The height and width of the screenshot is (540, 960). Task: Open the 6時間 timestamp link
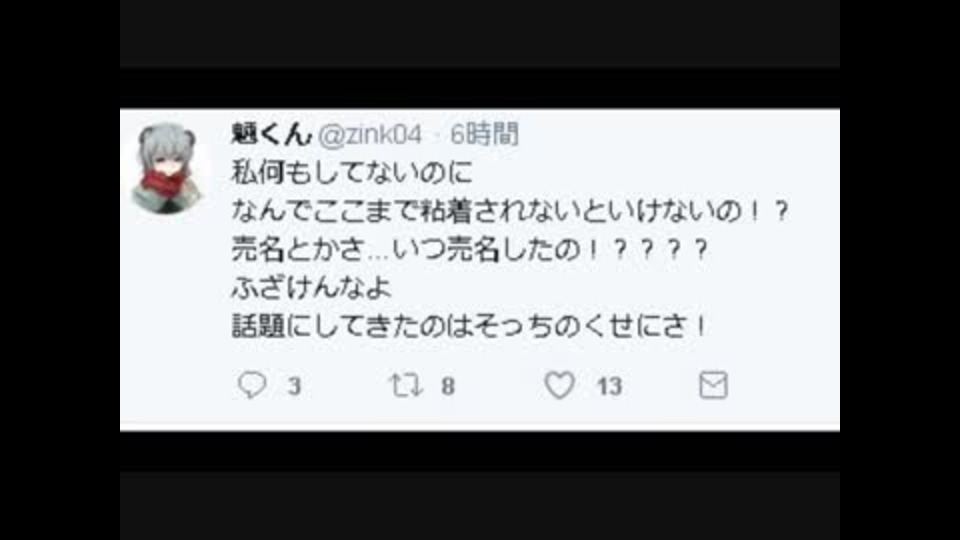pyautogui.click(x=484, y=134)
